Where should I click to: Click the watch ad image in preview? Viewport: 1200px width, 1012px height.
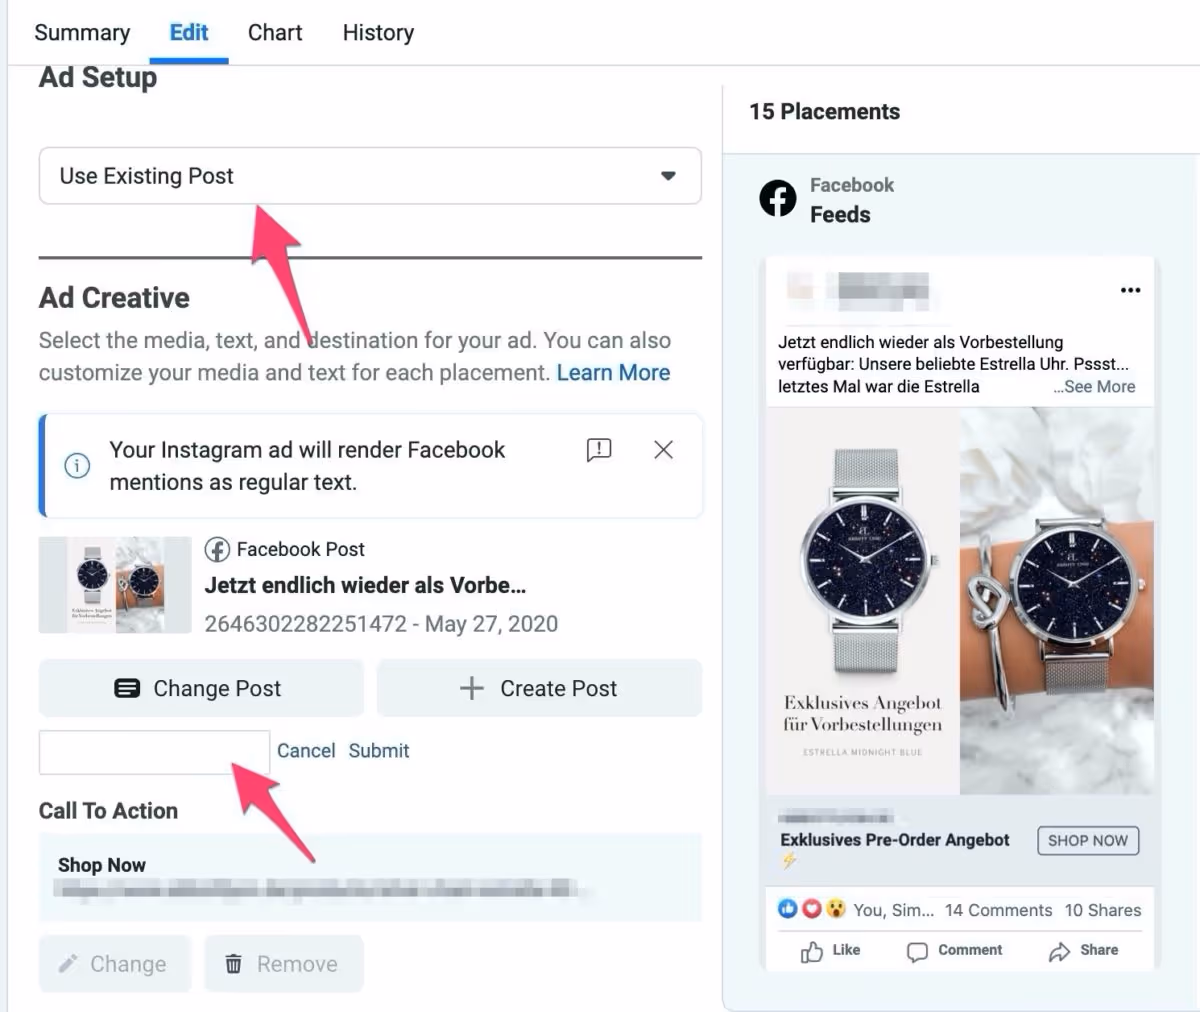click(x=960, y=601)
